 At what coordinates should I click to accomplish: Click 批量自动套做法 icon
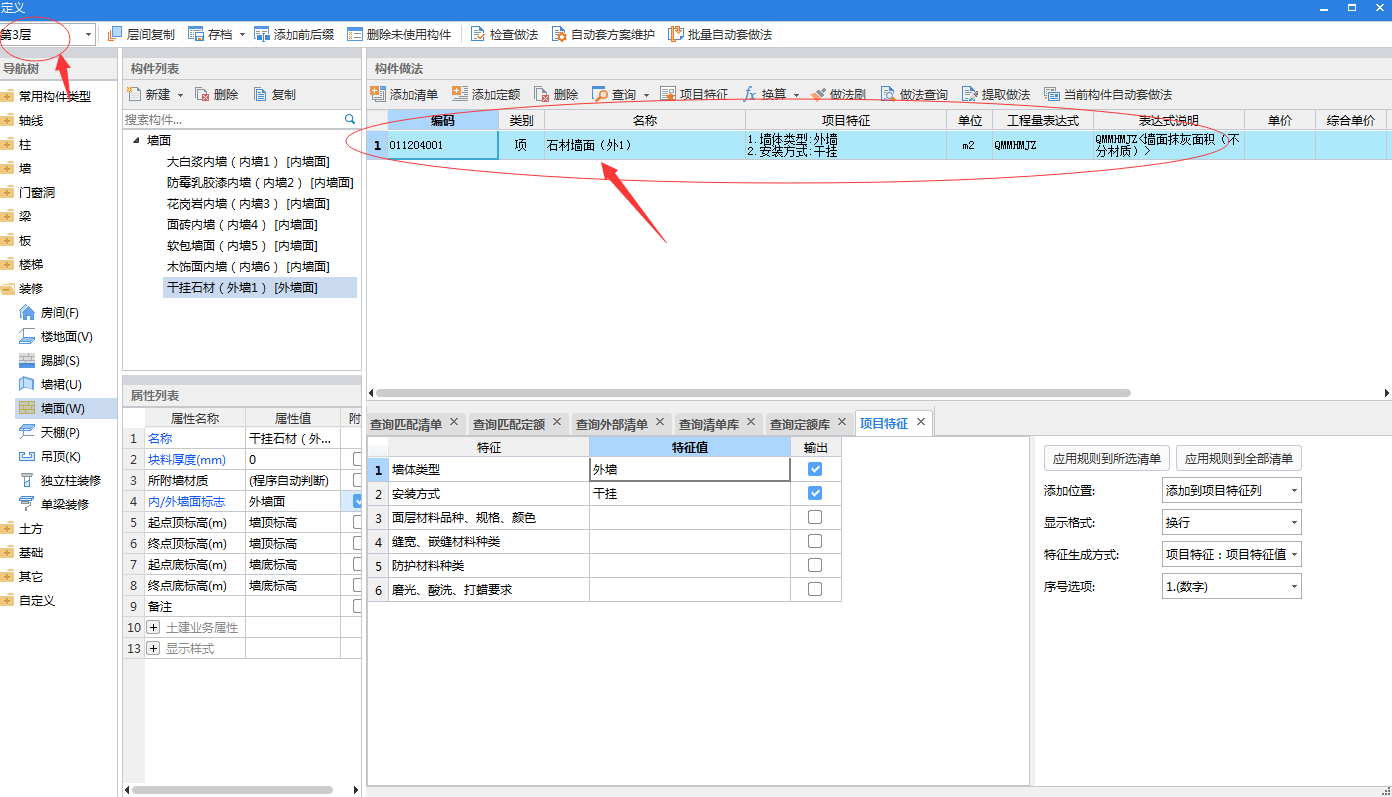tap(676, 34)
